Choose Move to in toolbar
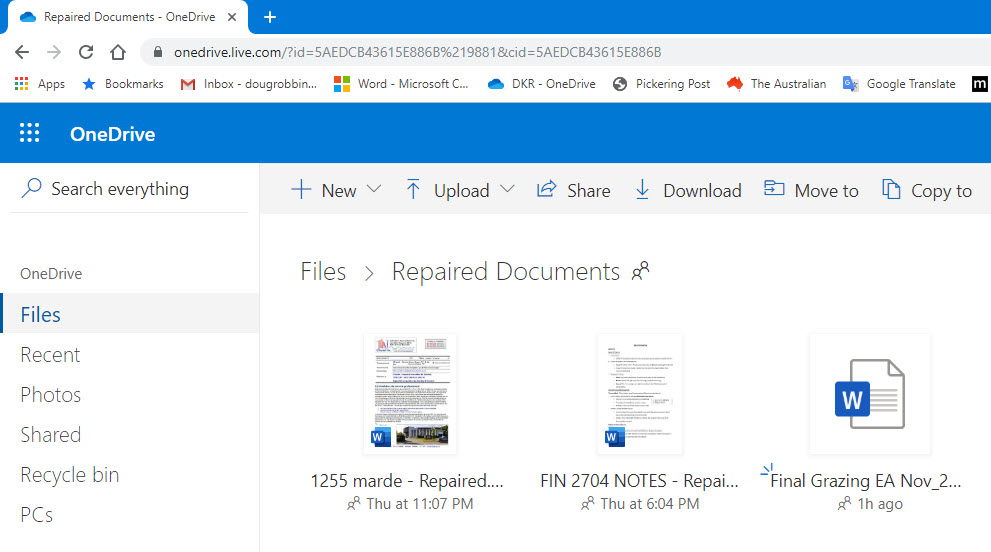This screenshot has height=552, width=991. tap(811, 190)
